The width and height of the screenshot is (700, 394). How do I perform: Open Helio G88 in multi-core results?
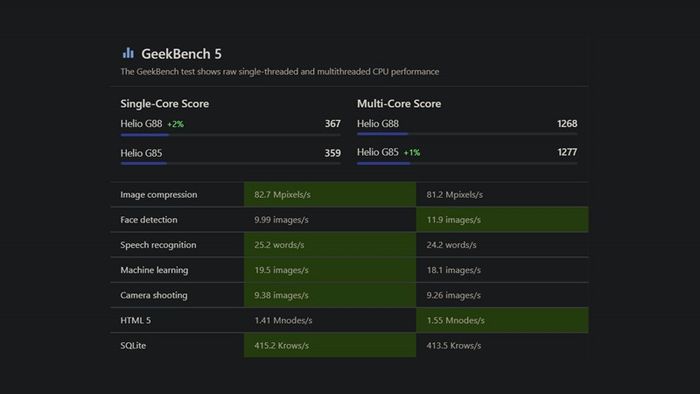pyautogui.click(x=378, y=124)
